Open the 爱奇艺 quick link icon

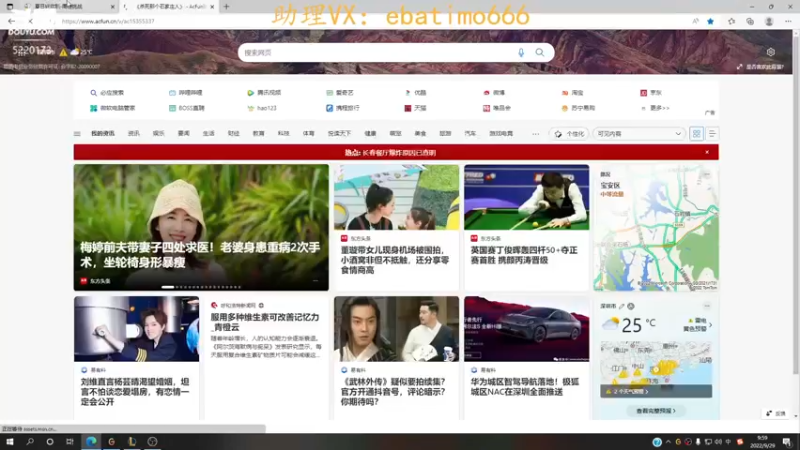(330, 93)
